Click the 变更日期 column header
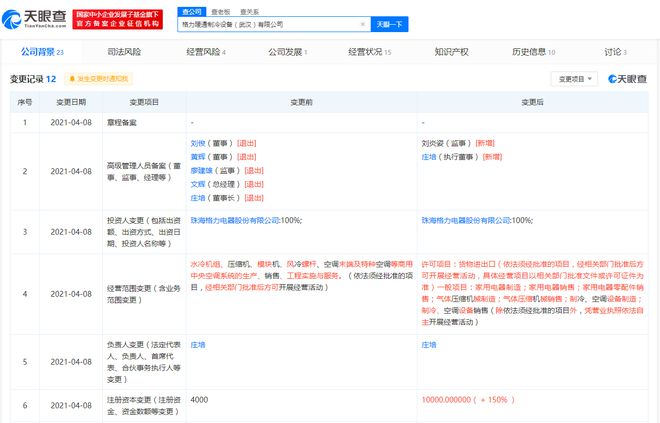The width and height of the screenshot is (660, 423). click(x=71, y=102)
